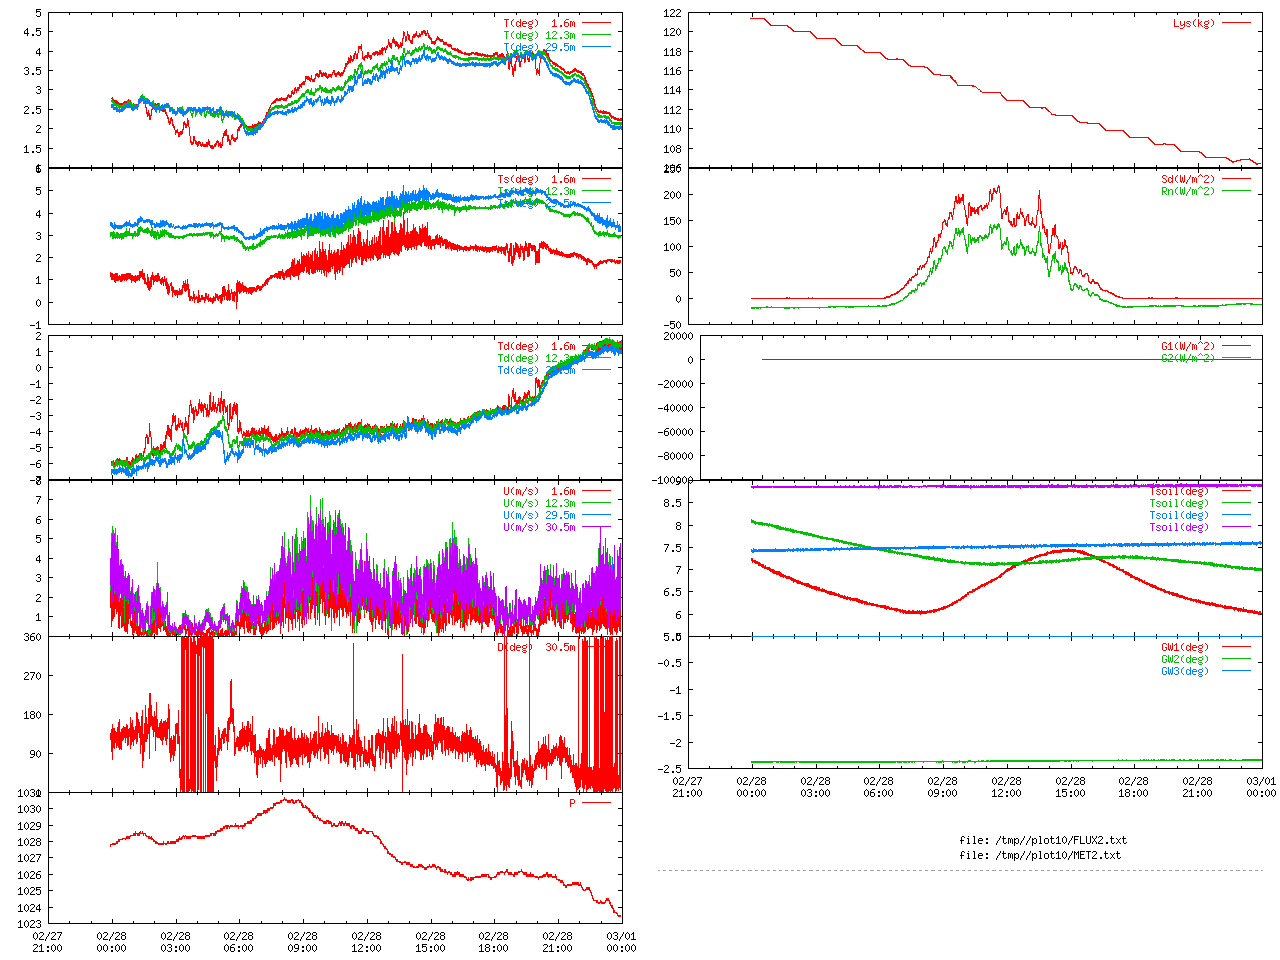Click the 270 tick on the wind direction axis

(x=32, y=676)
